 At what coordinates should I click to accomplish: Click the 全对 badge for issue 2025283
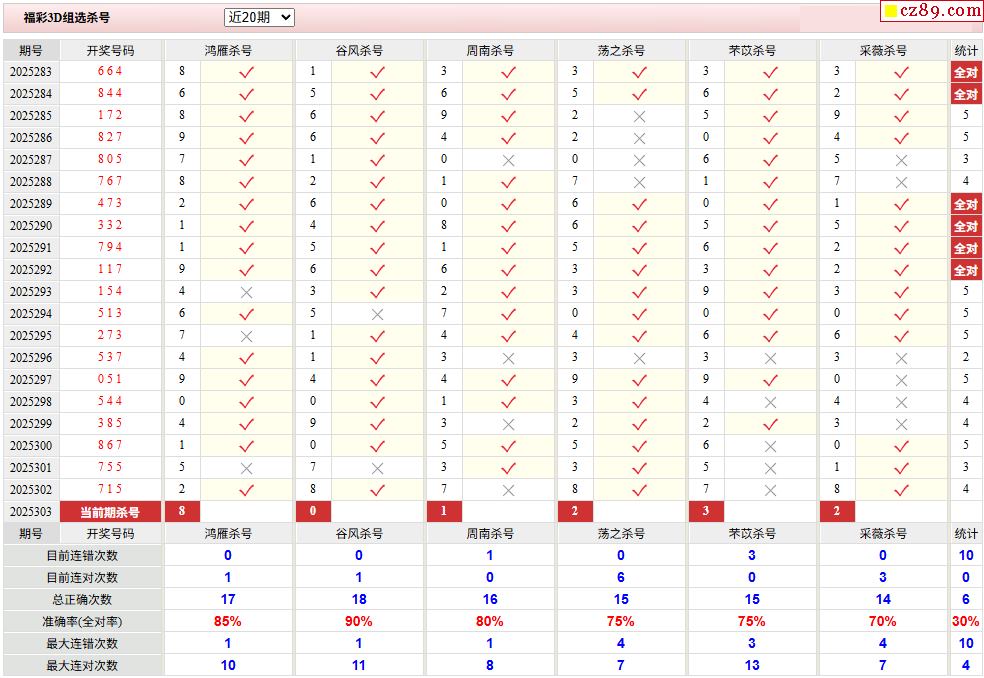966,72
